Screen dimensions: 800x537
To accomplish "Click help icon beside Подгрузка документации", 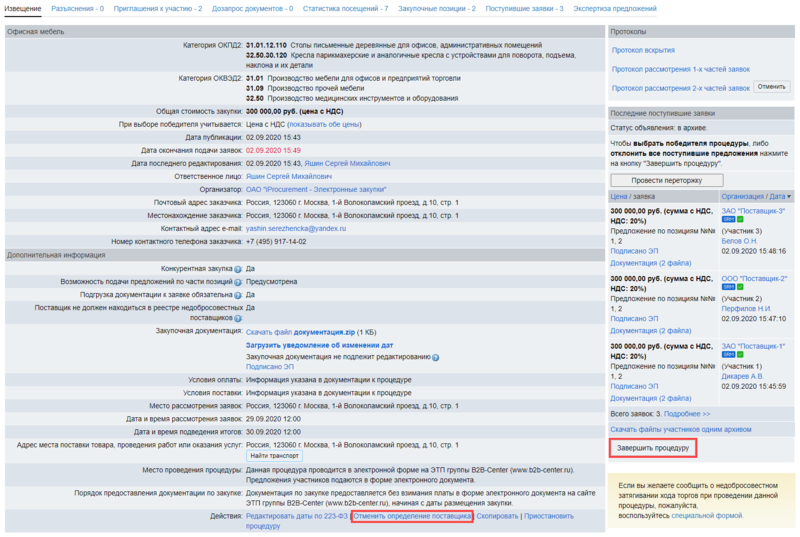I will 238,295.
